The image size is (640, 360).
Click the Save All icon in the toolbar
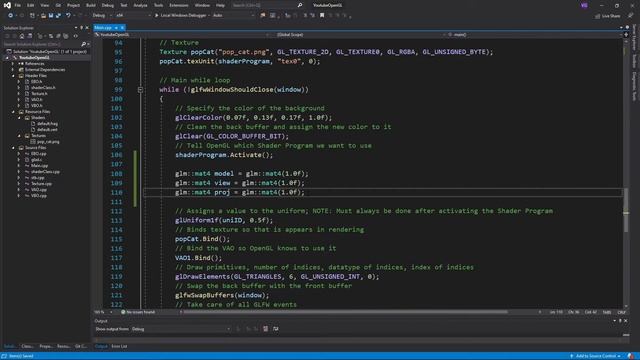pos(58,16)
